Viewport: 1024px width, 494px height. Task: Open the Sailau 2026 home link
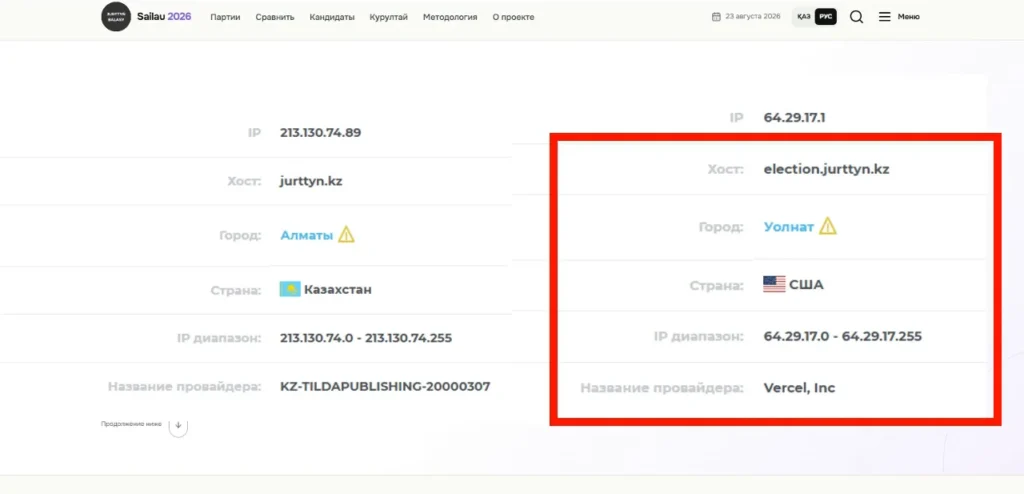coord(164,17)
